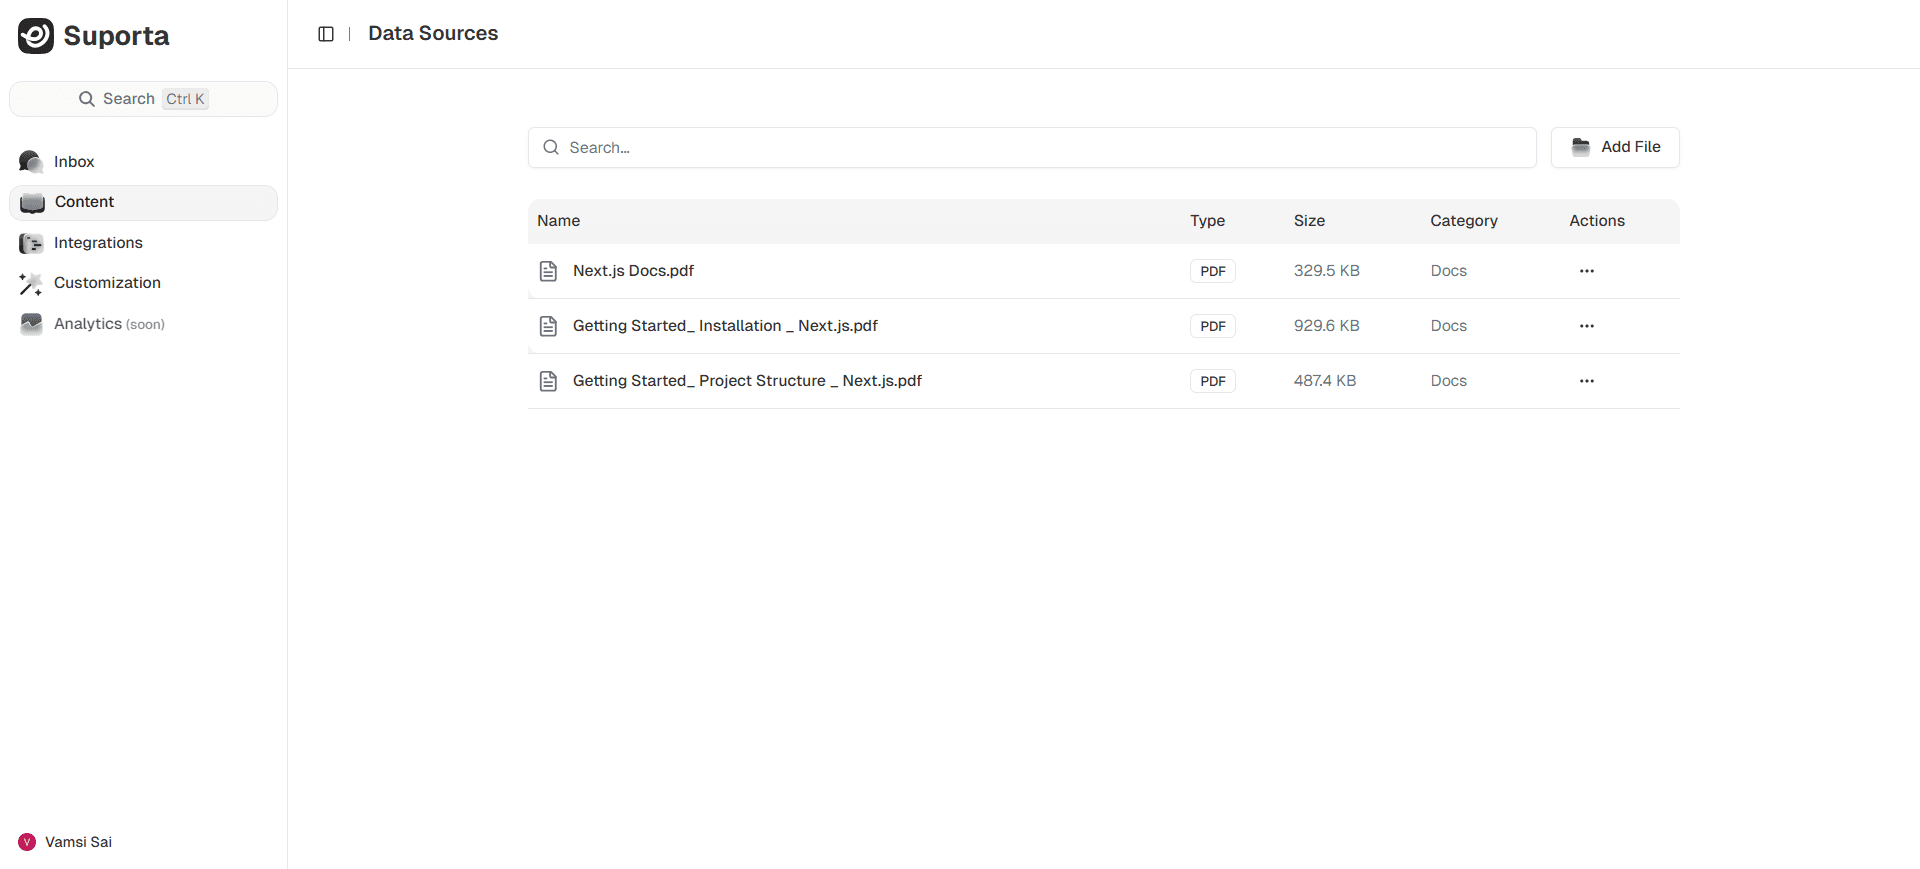Go to Customization page
Image resolution: width=1920 pixels, height=869 pixels.
(143, 284)
